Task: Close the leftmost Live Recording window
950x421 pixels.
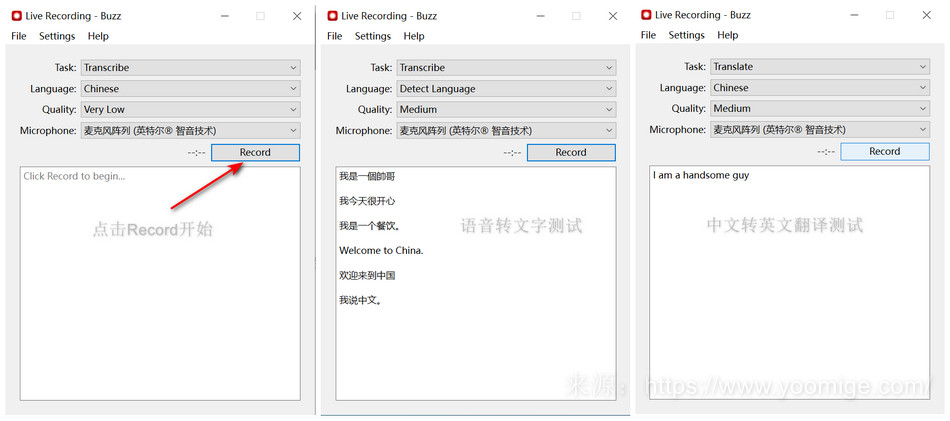Action: 297,16
